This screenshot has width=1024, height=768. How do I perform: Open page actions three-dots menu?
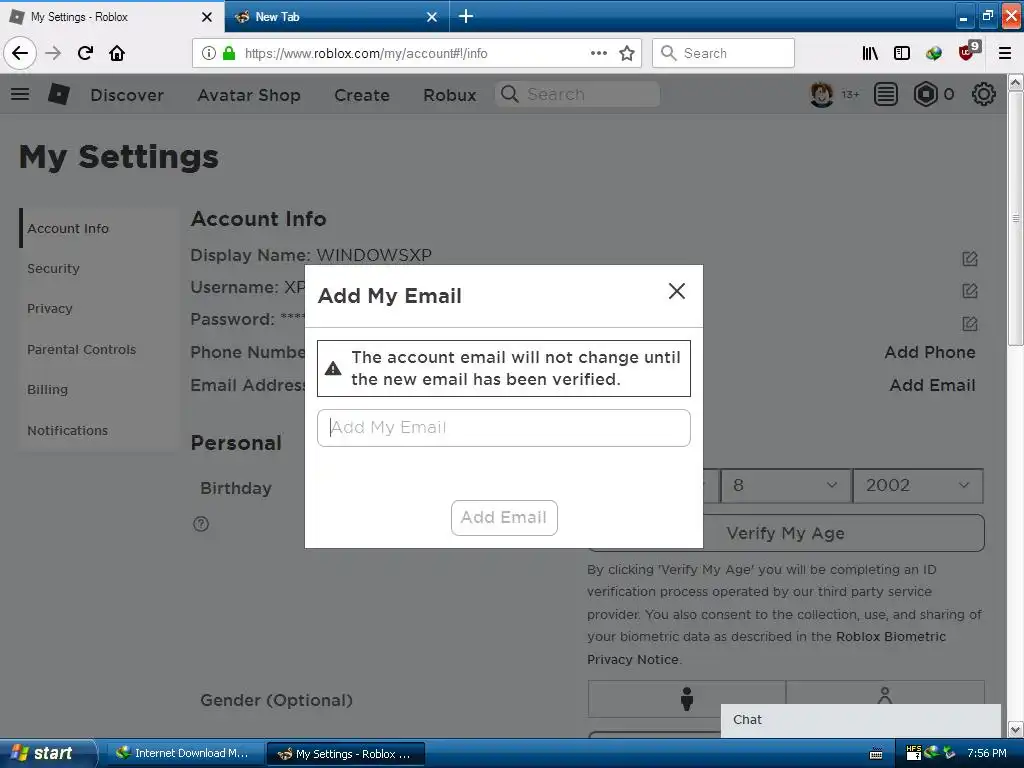click(x=599, y=53)
